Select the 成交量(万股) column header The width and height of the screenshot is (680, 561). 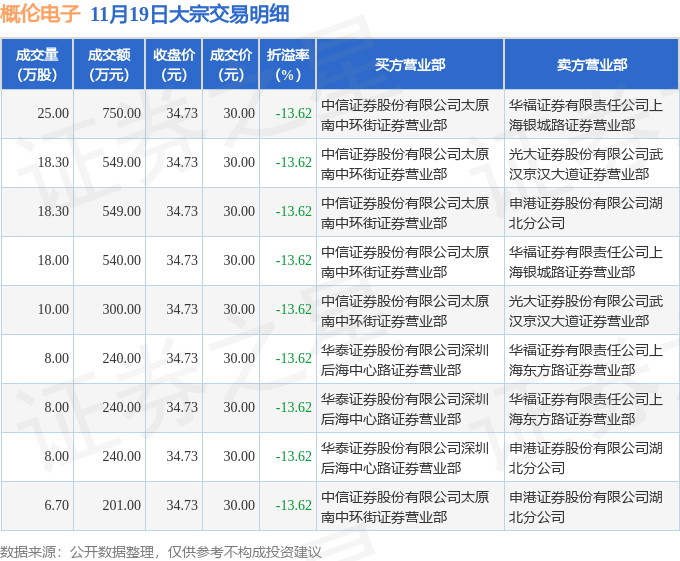pyautogui.click(x=37, y=65)
